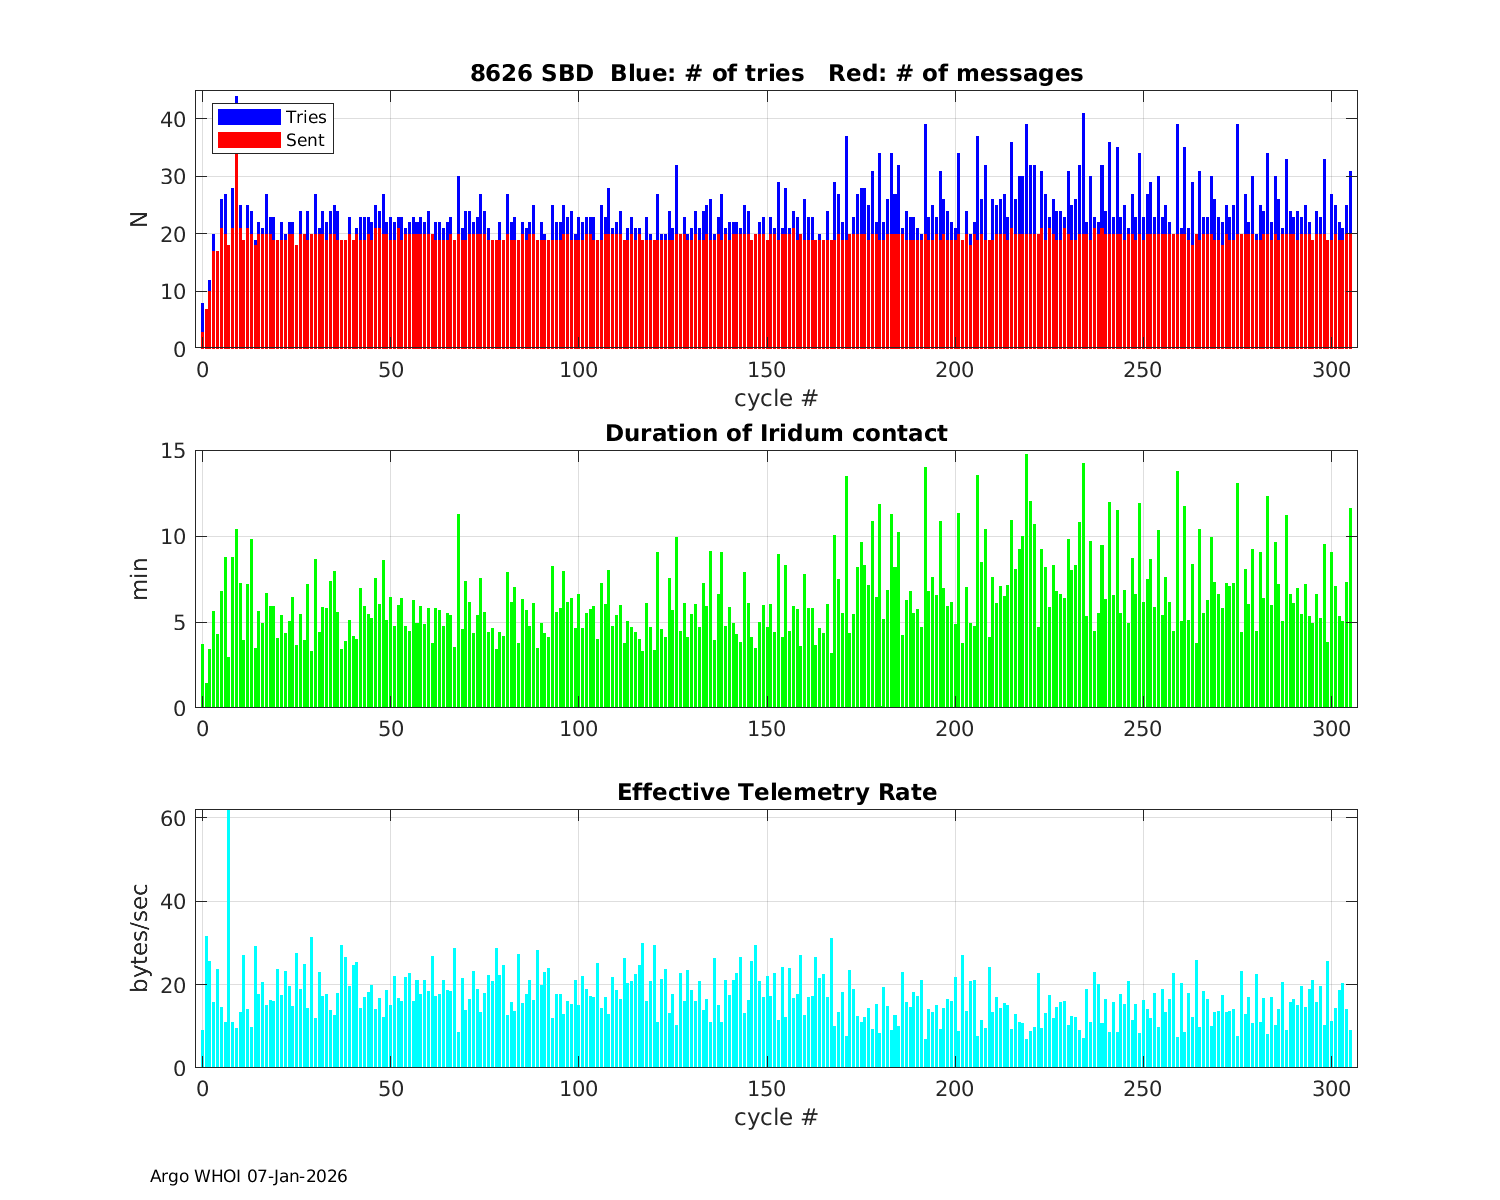Select the 'Sent' legend text label
The image size is (1500, 1200).
pos(305,140)
